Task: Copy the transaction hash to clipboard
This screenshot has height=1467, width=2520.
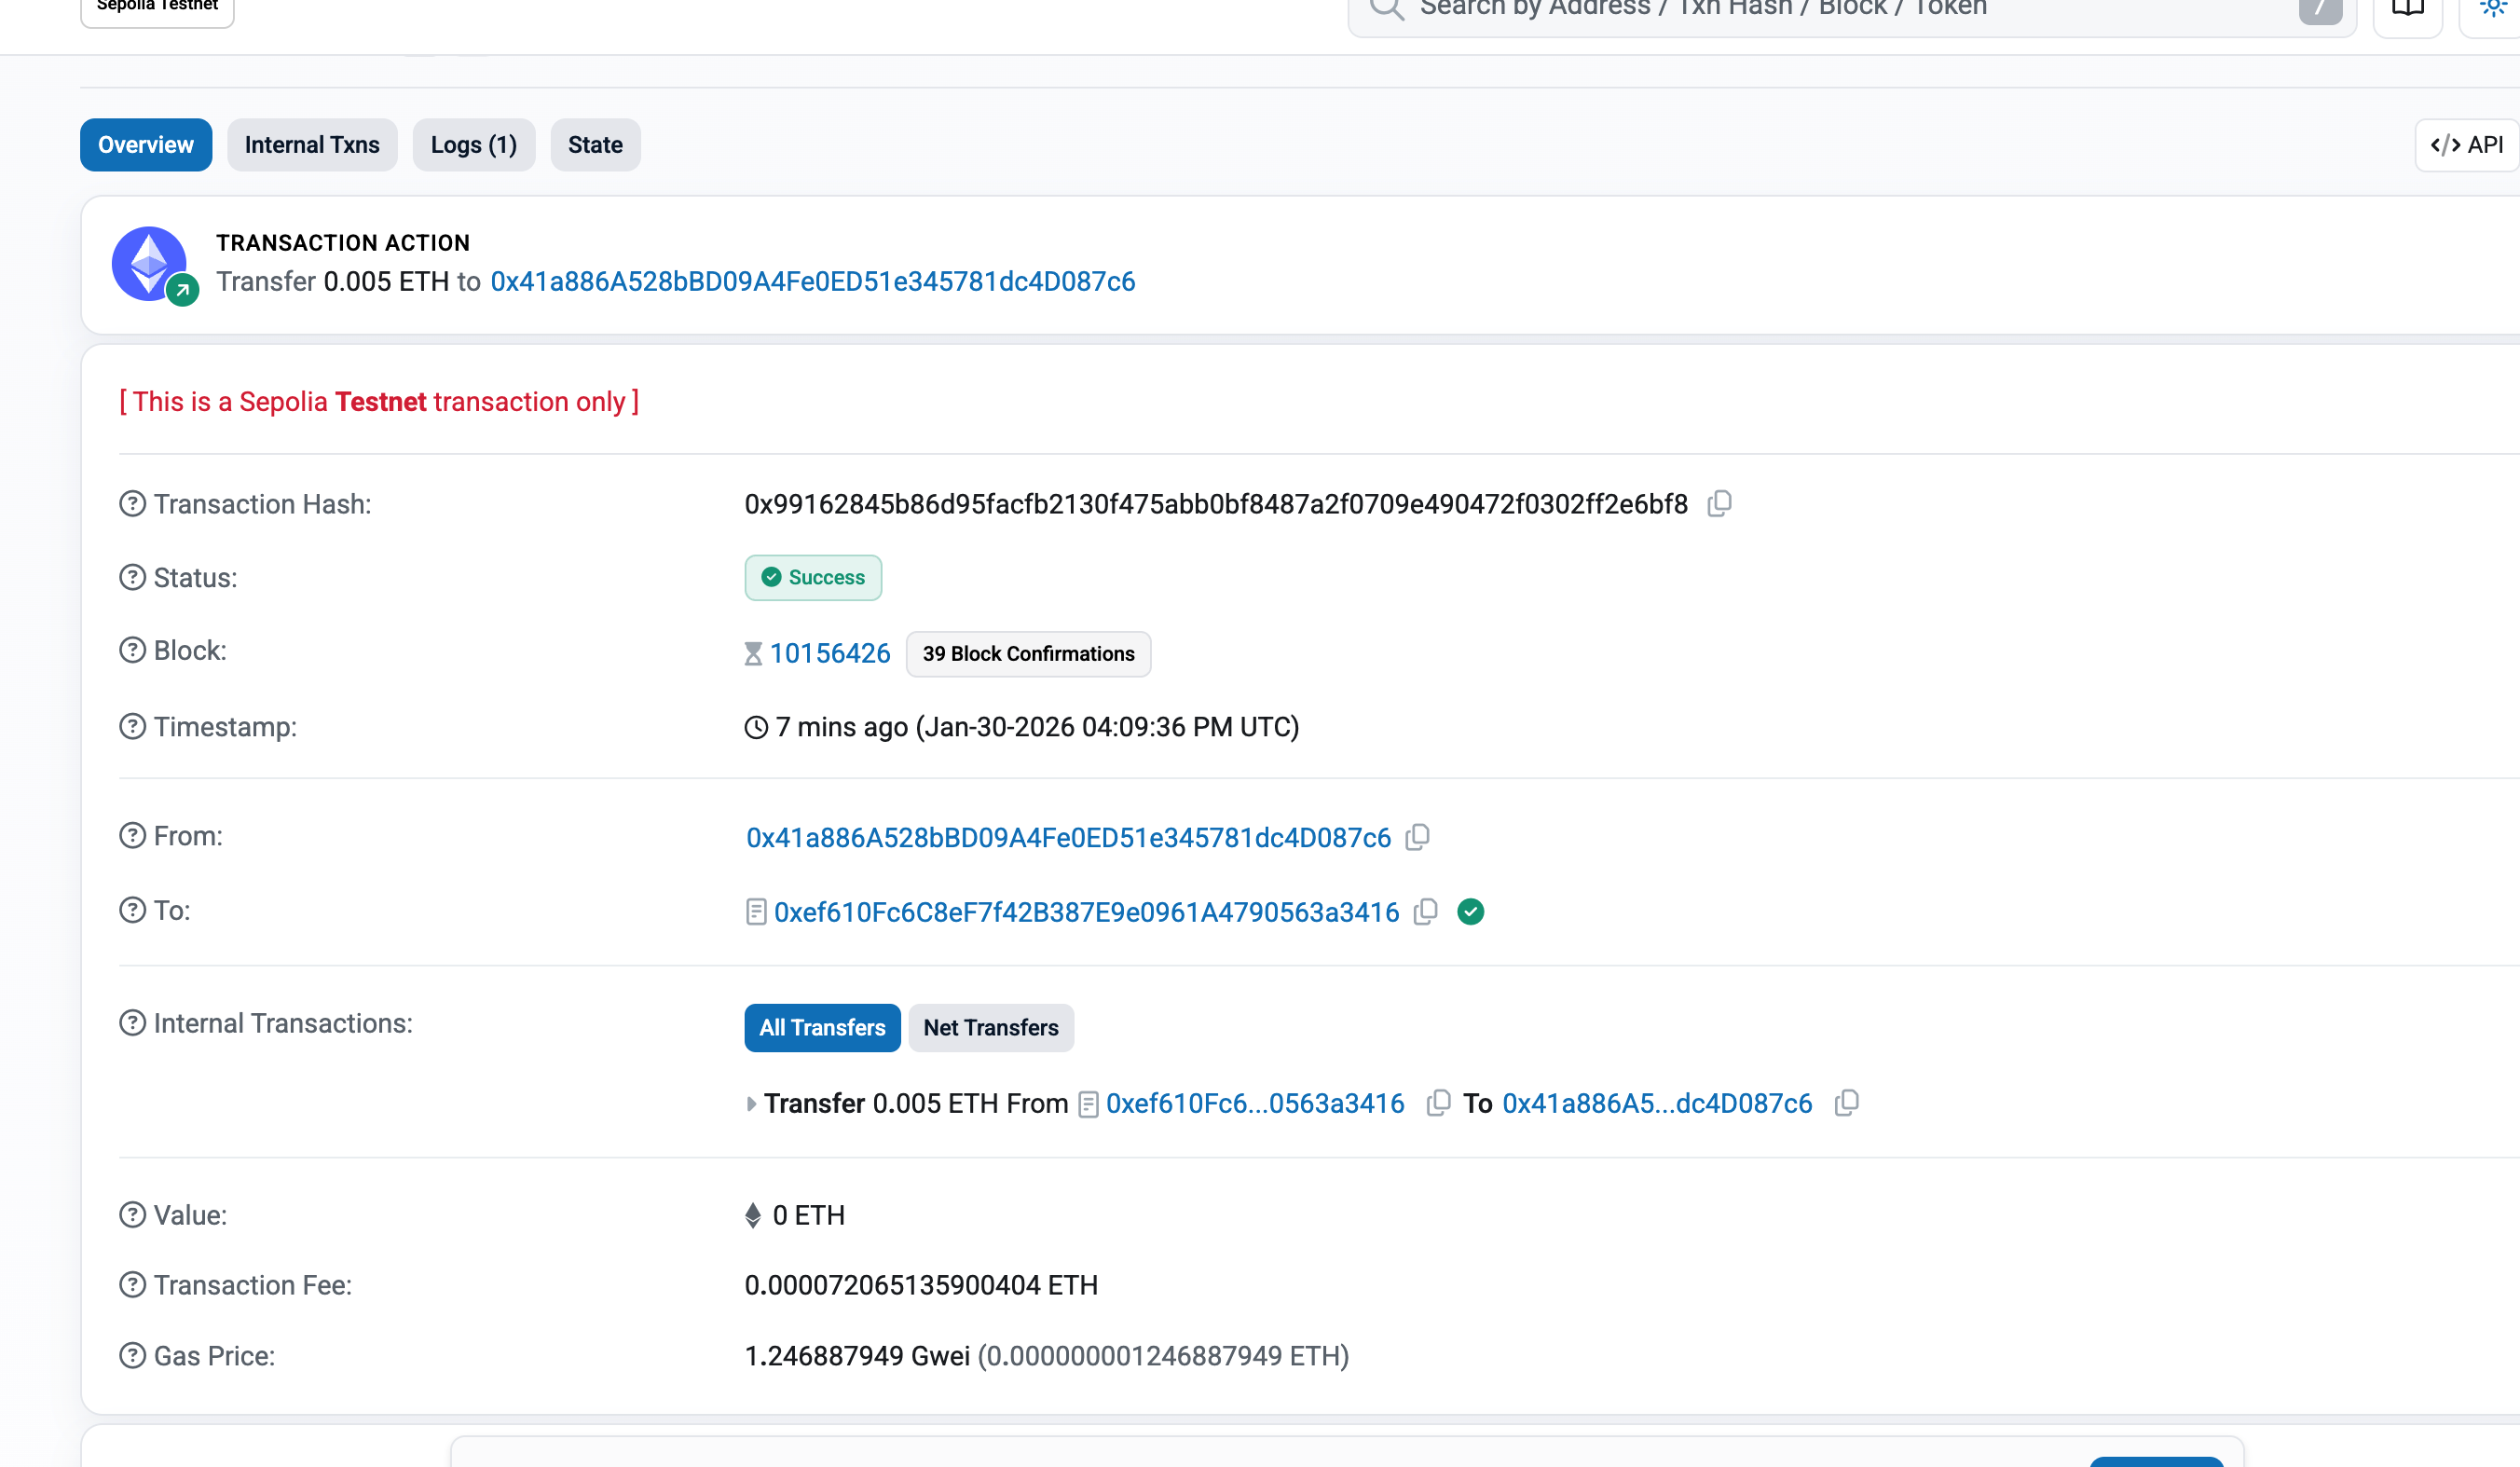Action: pos(1719,503)
